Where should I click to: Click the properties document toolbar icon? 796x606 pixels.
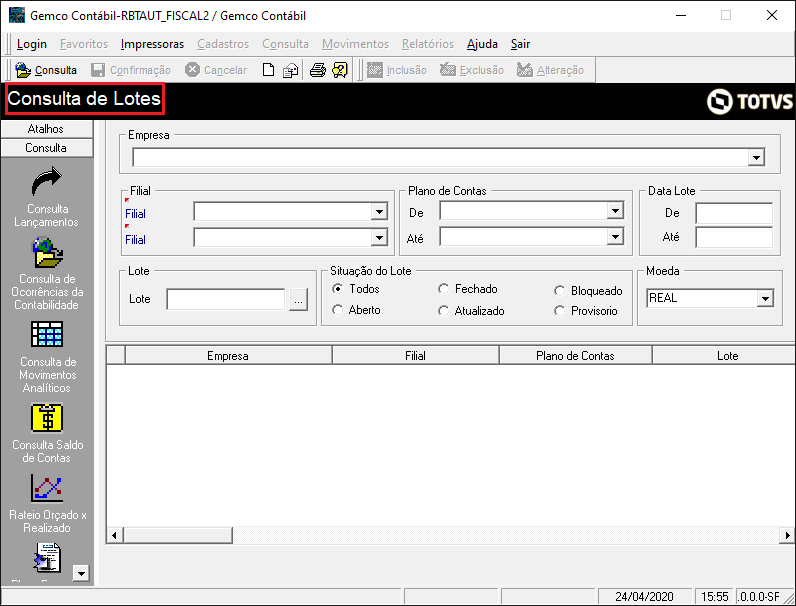pyautogui.click(x=290, y=70)
